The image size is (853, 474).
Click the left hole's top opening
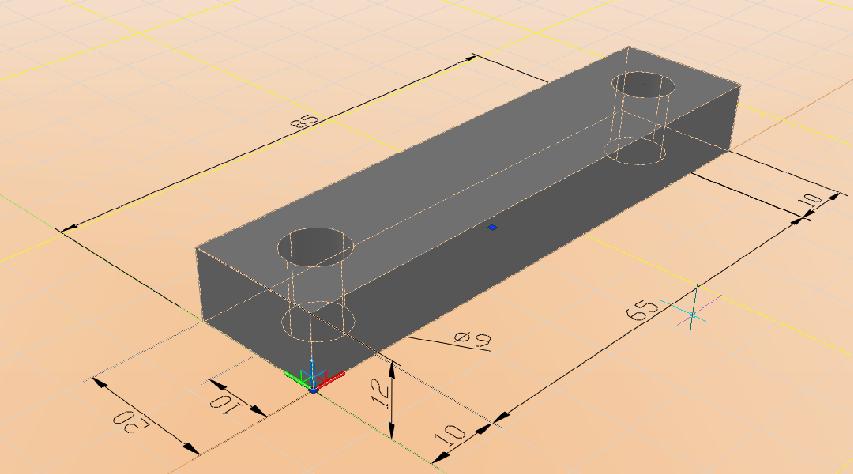(316, 244)
